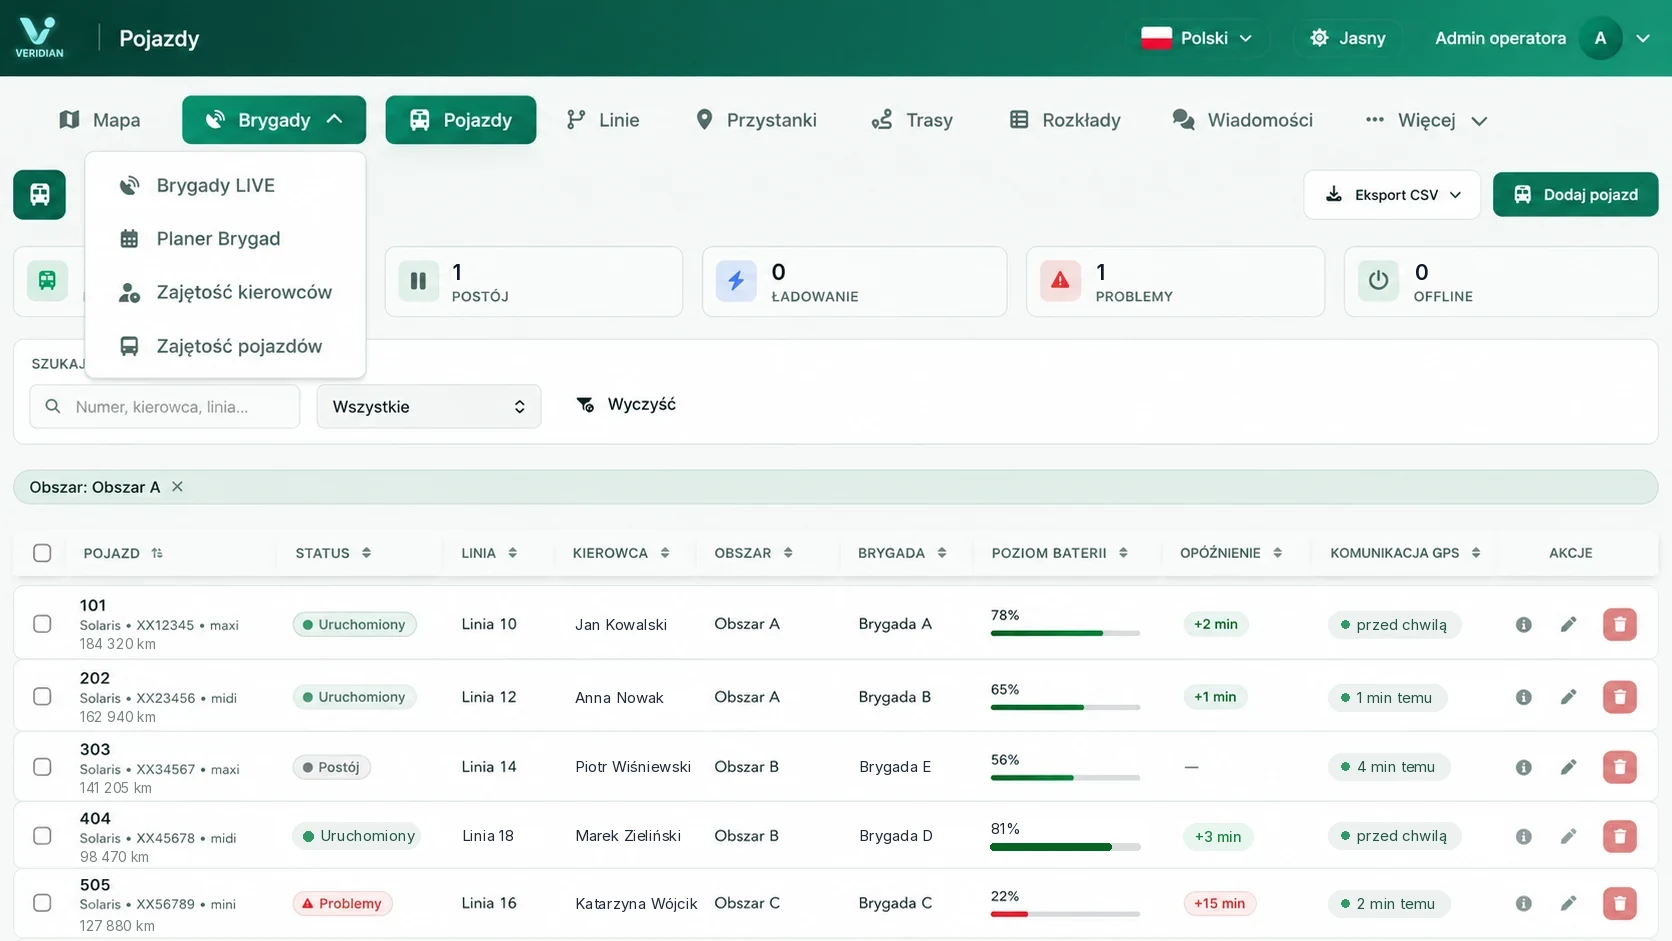Image resolution: width=1672 pixels, height=941 pixels.
Task: Click the 22% battery bar of vehicle 505
Action: coord(1065,914)
